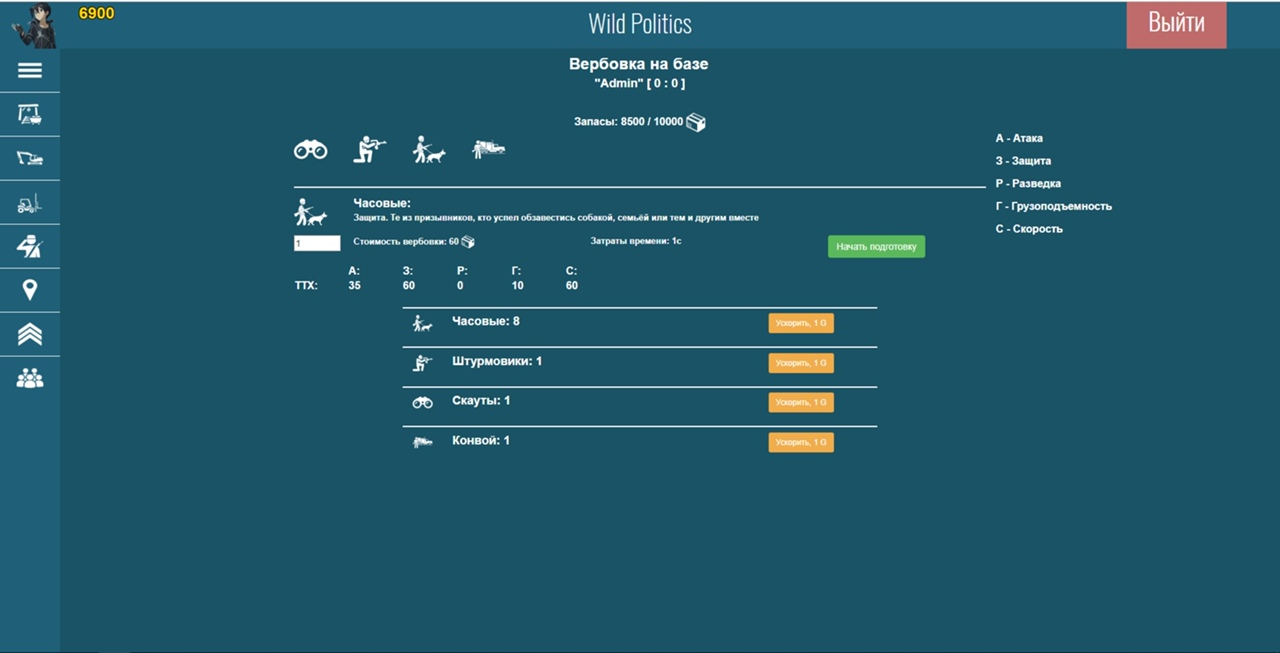Screen dimensions: 1280x653
Task: Click the recruit quantity input field
Action: coord(317,243)
